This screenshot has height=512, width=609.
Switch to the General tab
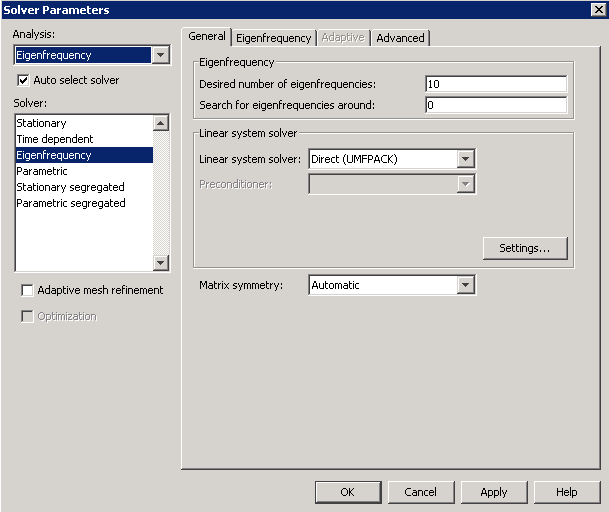coord(207,37)
